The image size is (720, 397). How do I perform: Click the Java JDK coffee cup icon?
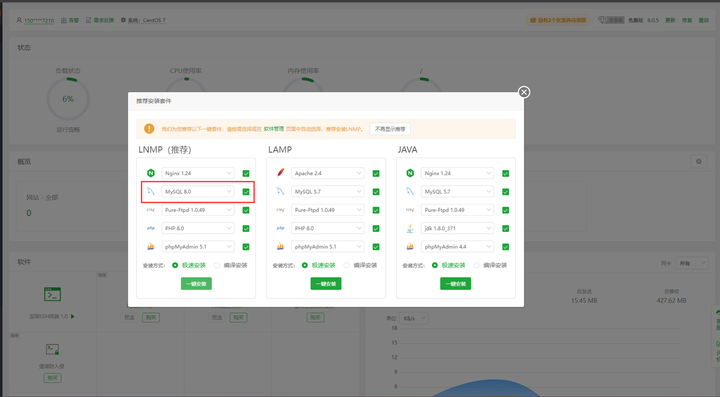[x=410, y=228]
